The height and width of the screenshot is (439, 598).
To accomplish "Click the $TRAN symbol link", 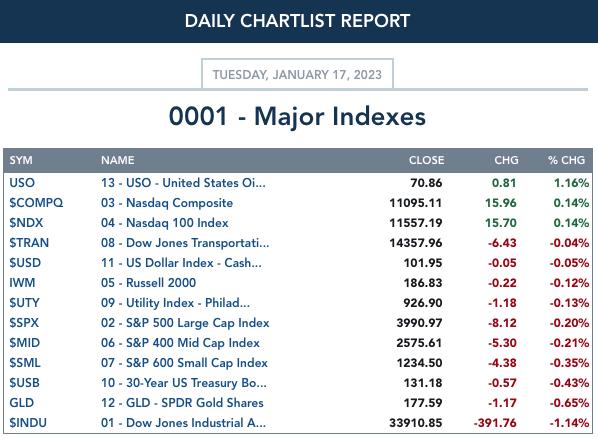I will tap(29, 243).
